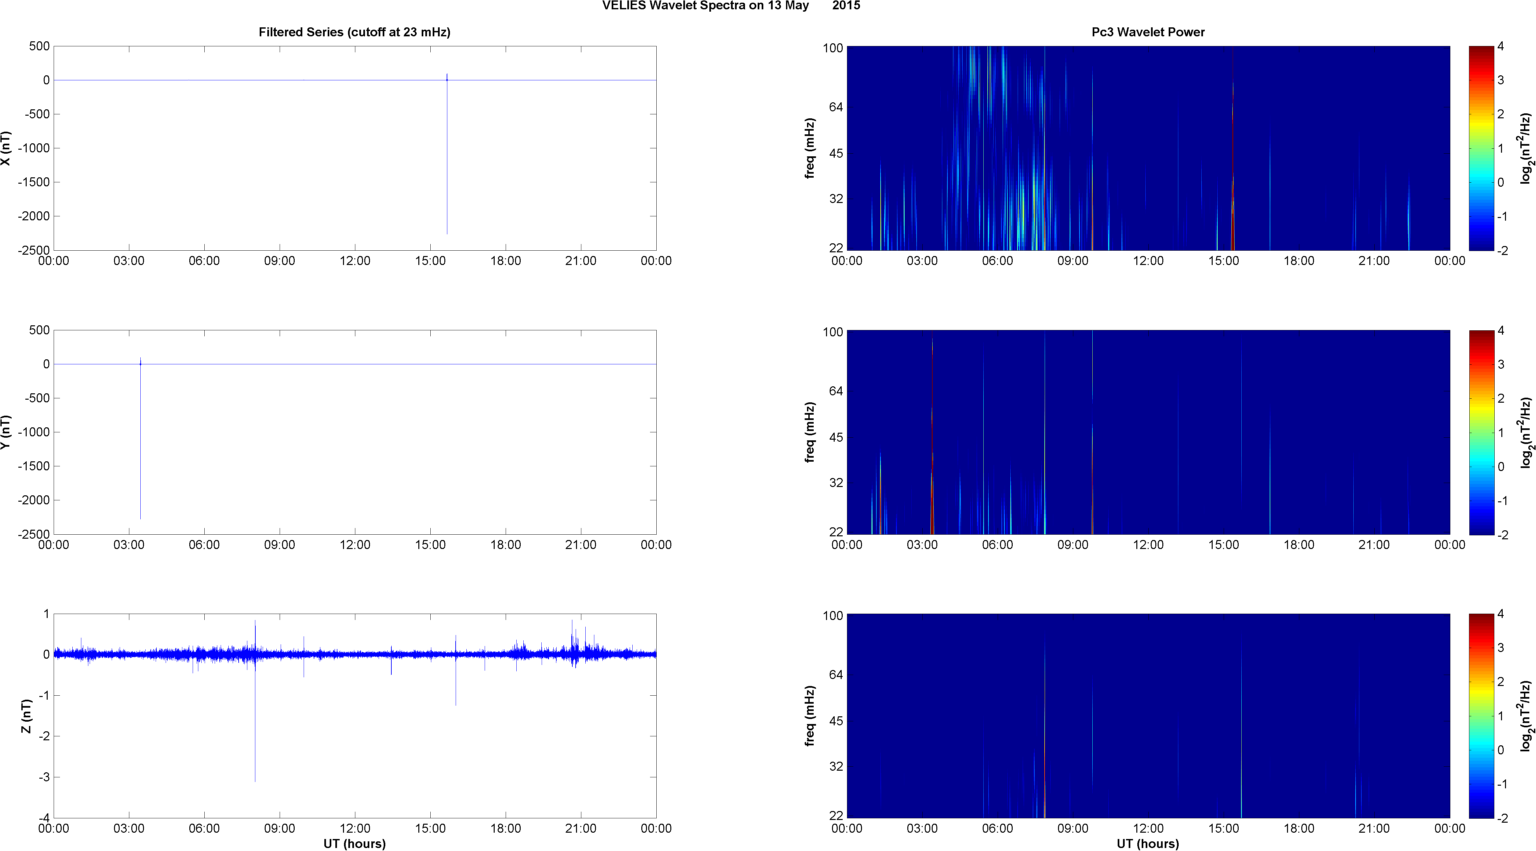Screen dimensions: 1536x851
Task: Select the Pc3 Wavelet Power column title
Action: click(1148, 32)
